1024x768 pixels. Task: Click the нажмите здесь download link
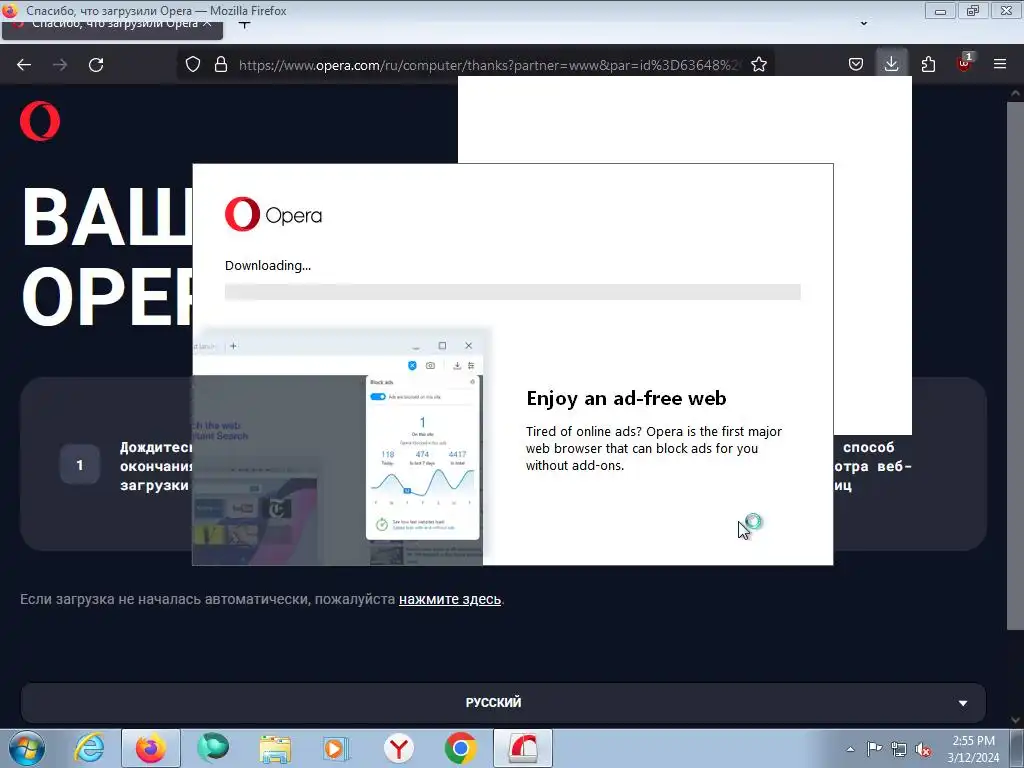[450, 599]
